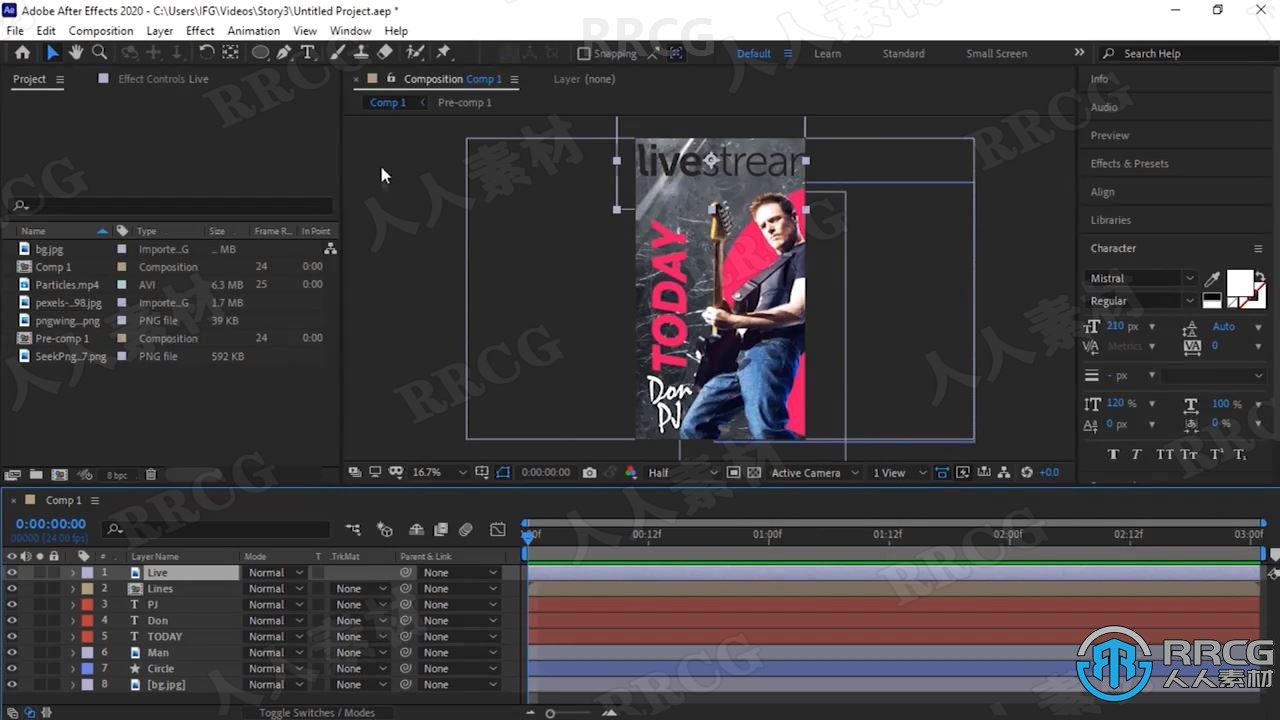Open the Half resolution dropdown
The image size is (1280, 720).
click(682, 473)
